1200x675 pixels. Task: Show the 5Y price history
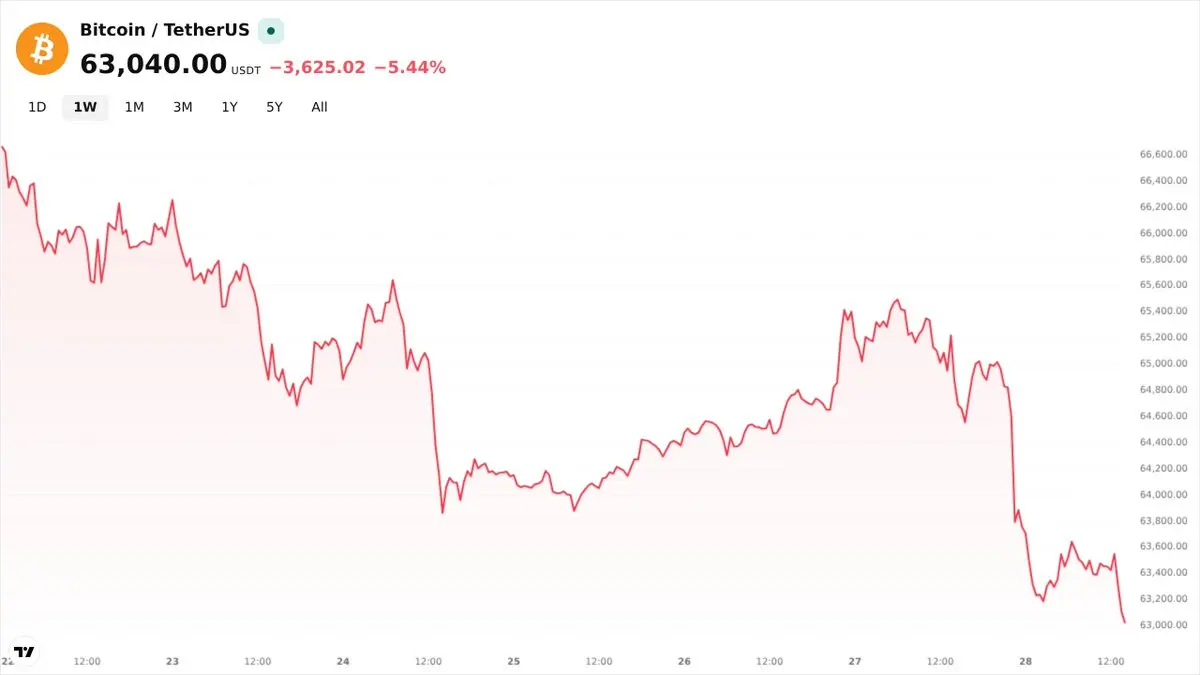[x=274, y=107]
